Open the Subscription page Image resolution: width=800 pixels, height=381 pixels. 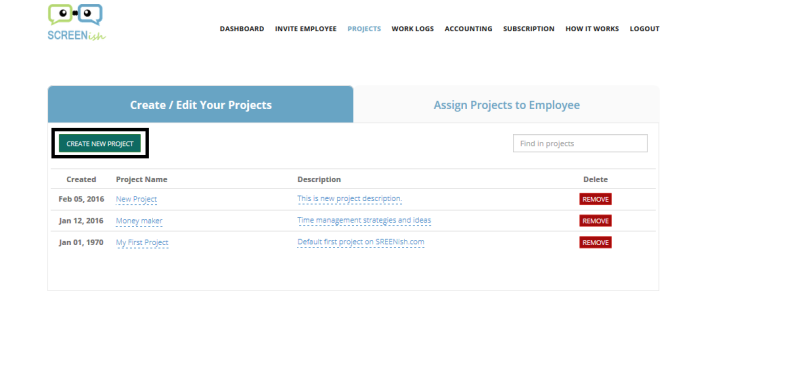click(x=529, y=29)
